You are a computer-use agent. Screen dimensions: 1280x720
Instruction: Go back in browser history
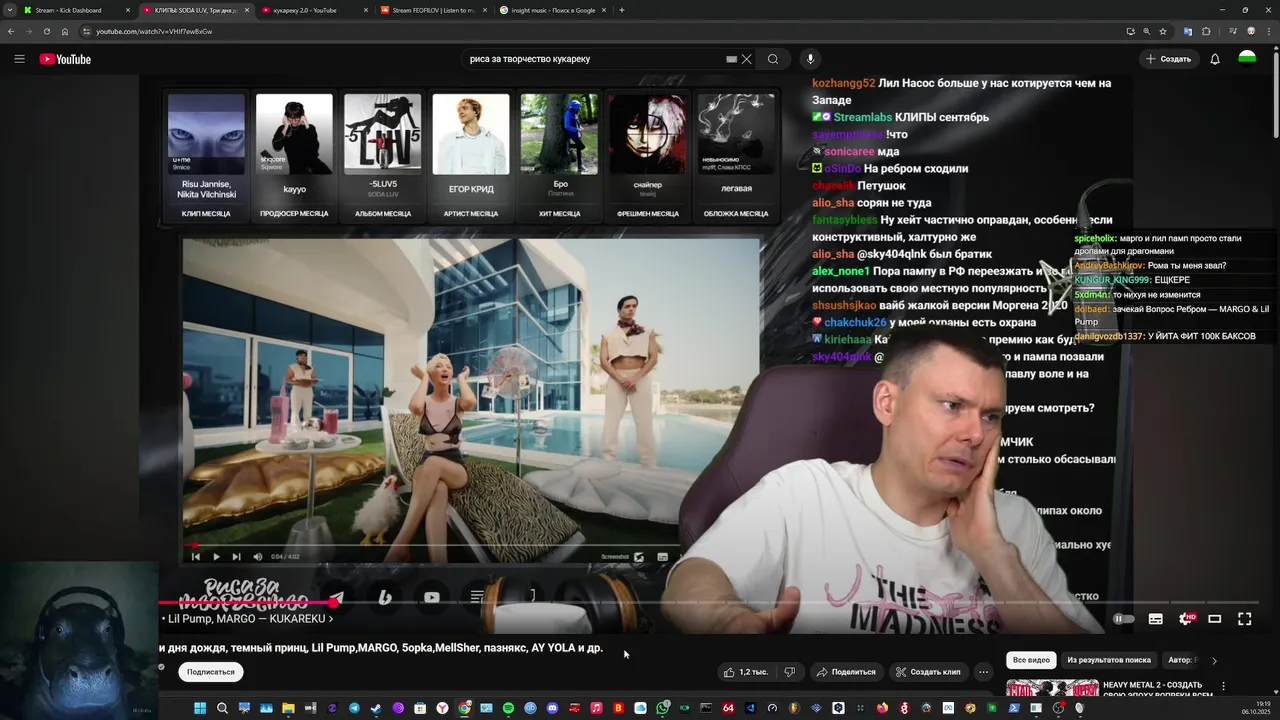coord(11,31)
